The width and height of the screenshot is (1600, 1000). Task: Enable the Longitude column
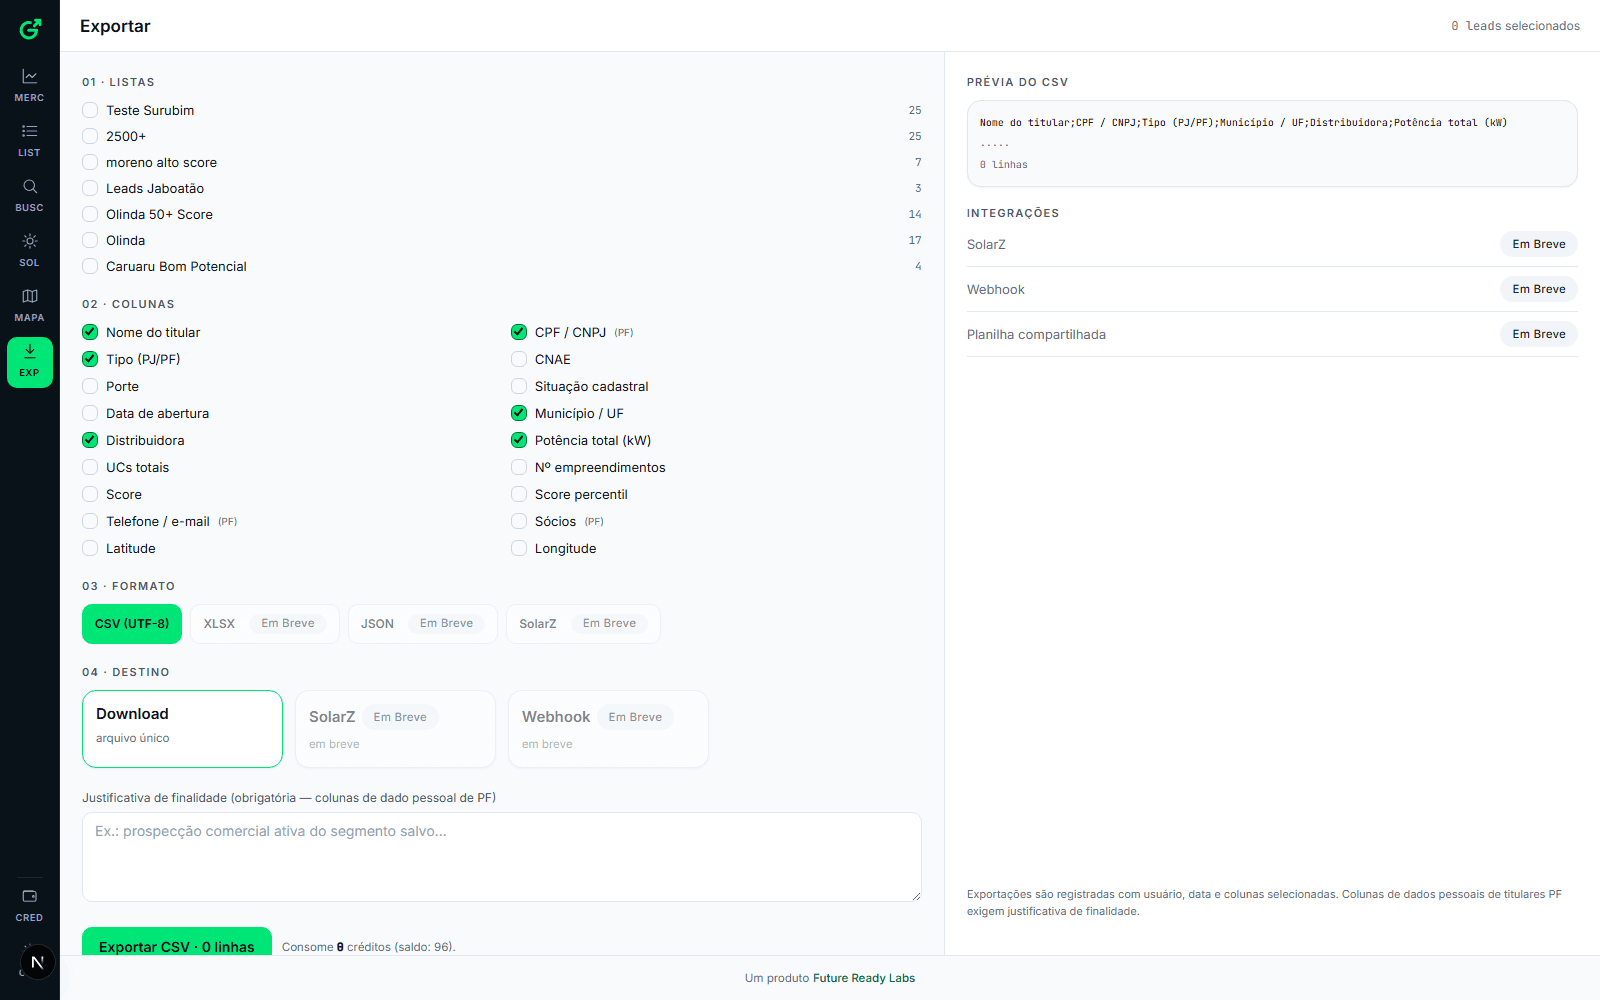(x=519, y=548)
